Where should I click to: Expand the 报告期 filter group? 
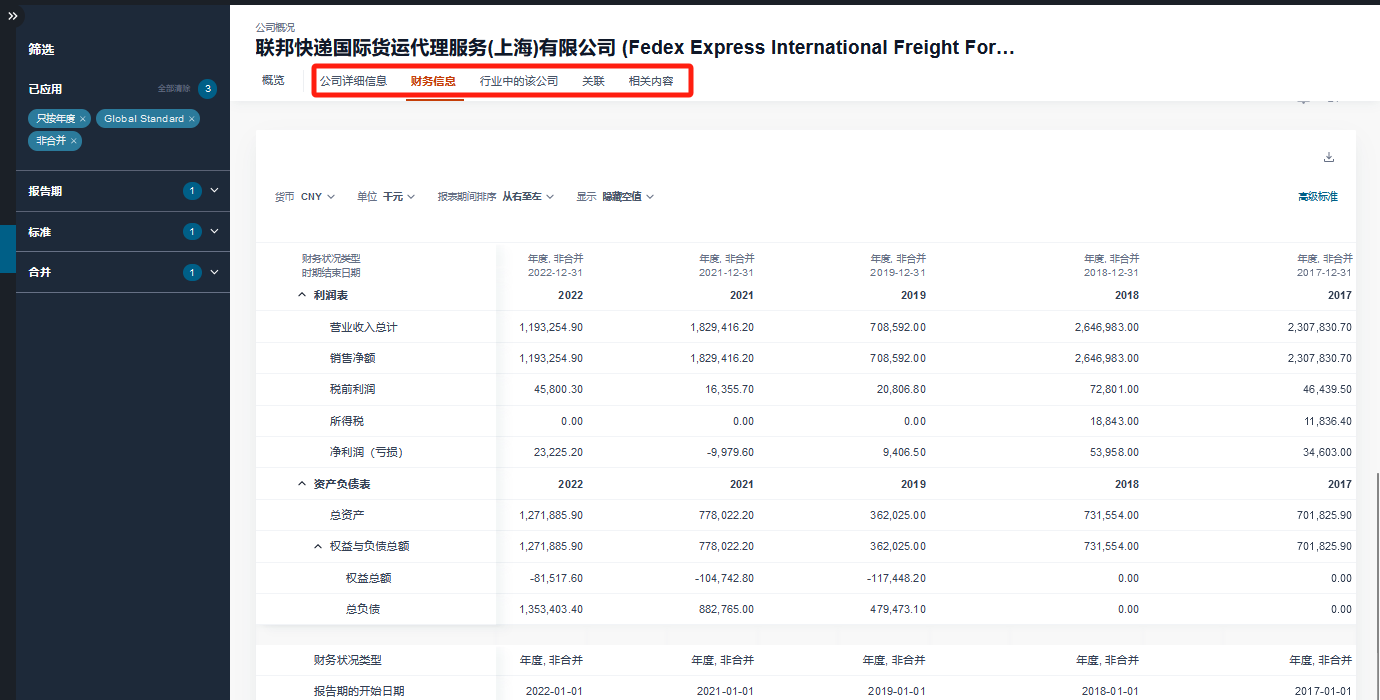coord(214,191)
